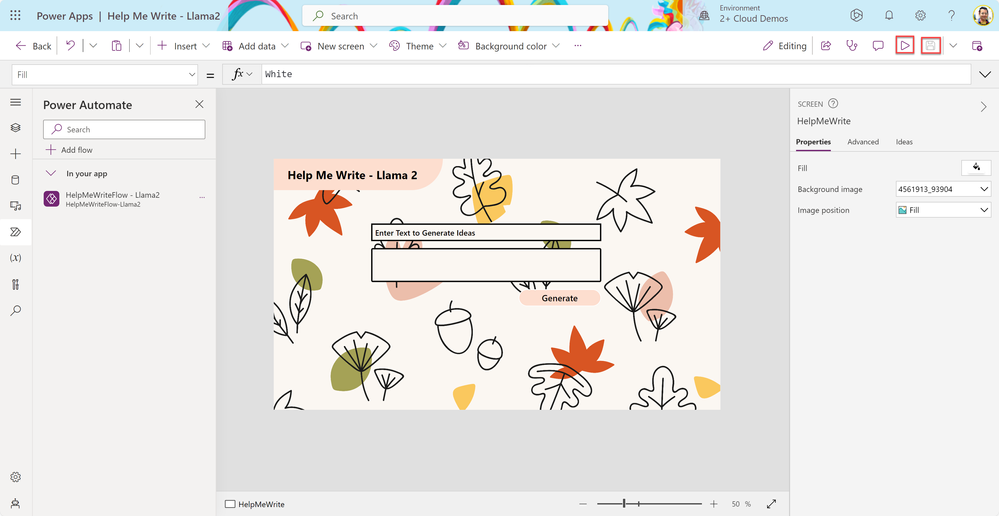999x516 pixels.
Task: Open the Add data dropdown
Action: pos(255,46)
